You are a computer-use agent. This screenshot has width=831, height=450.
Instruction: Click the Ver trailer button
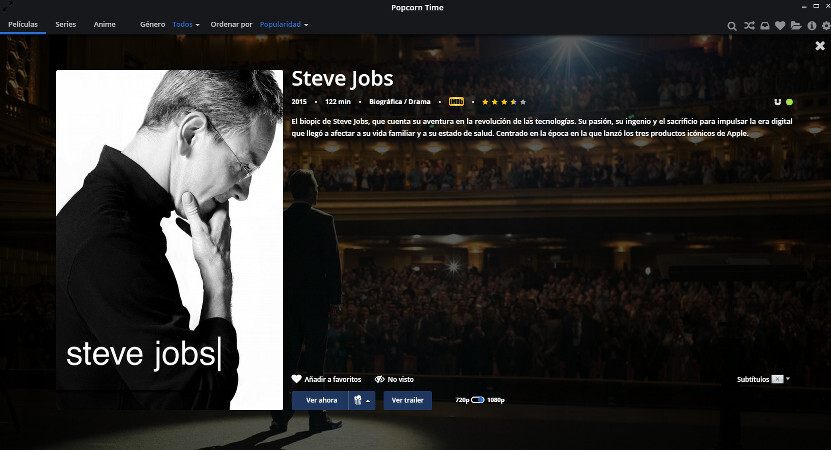pos(408,400)
